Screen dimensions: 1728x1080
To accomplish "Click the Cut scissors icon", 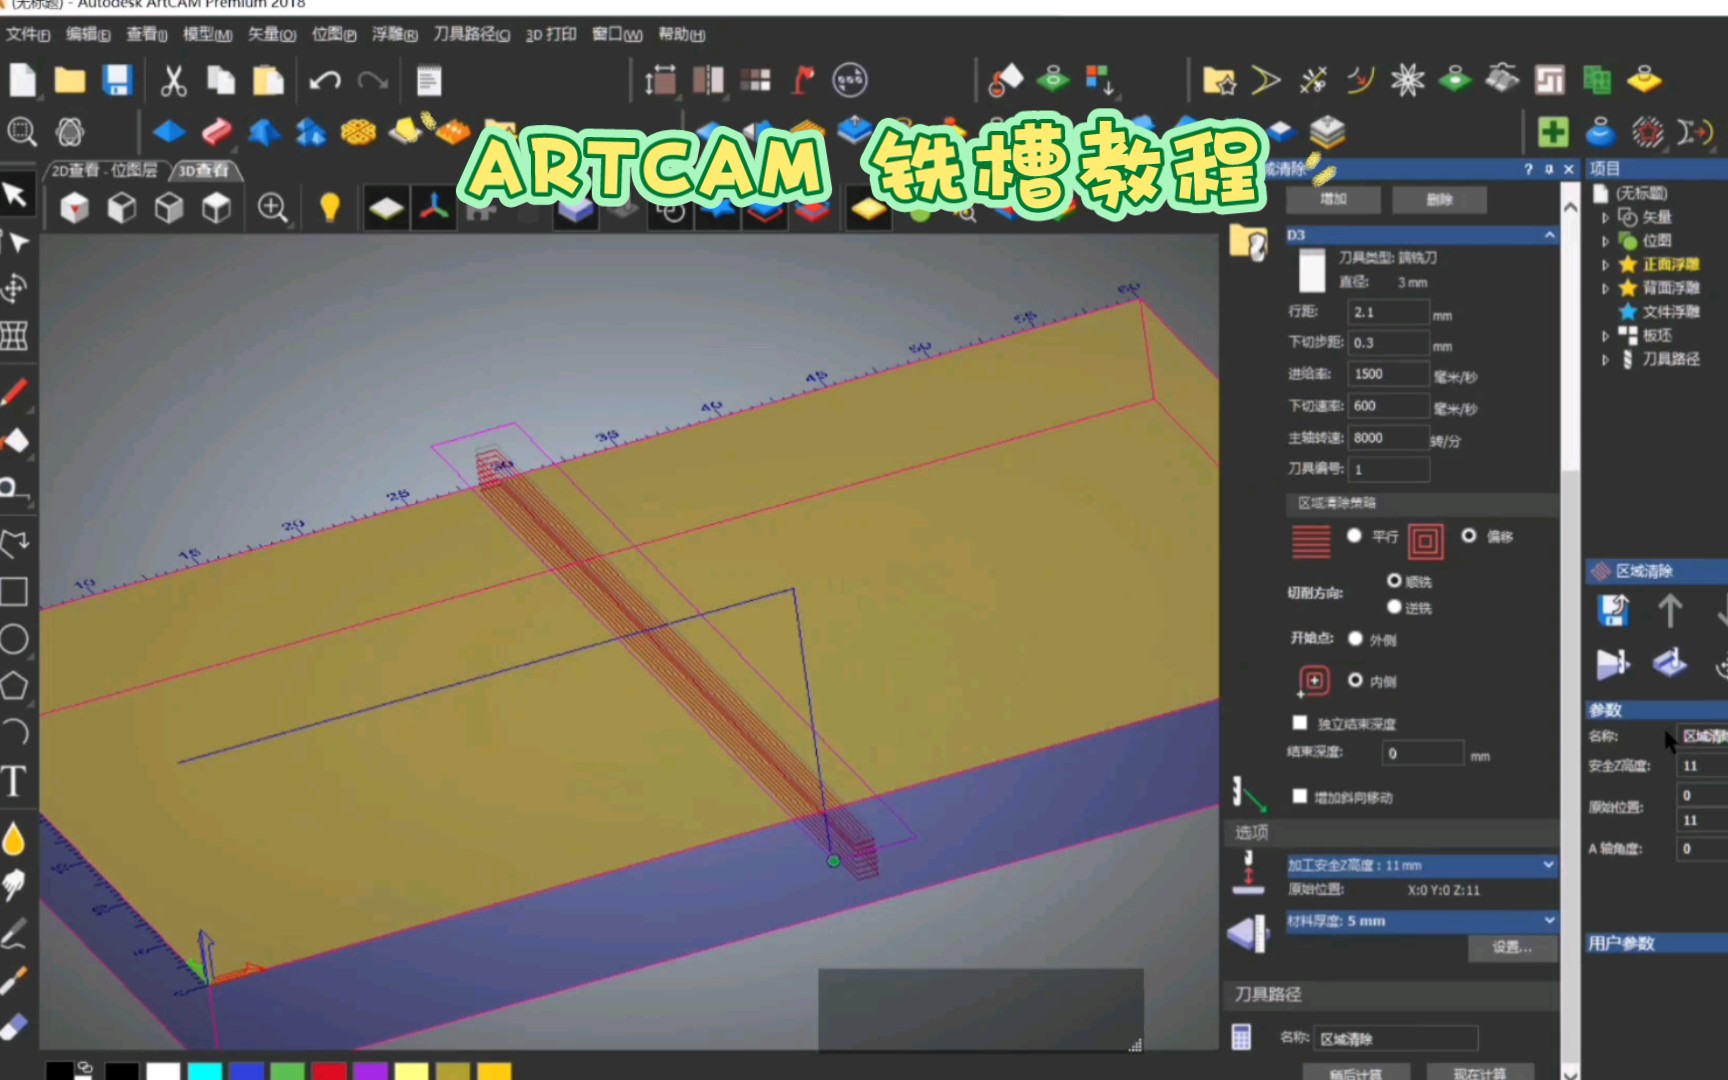I will point(173,80).
